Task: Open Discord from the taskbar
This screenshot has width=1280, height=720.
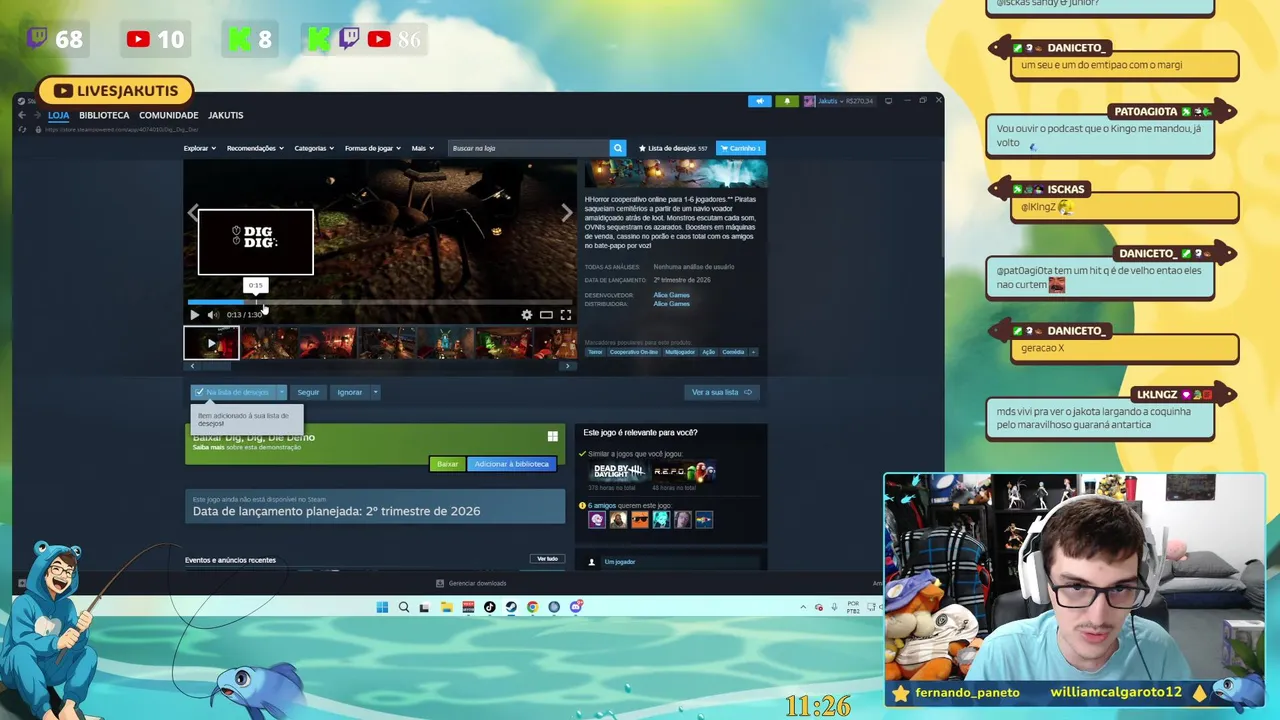Action: click(x=576, y=607)
